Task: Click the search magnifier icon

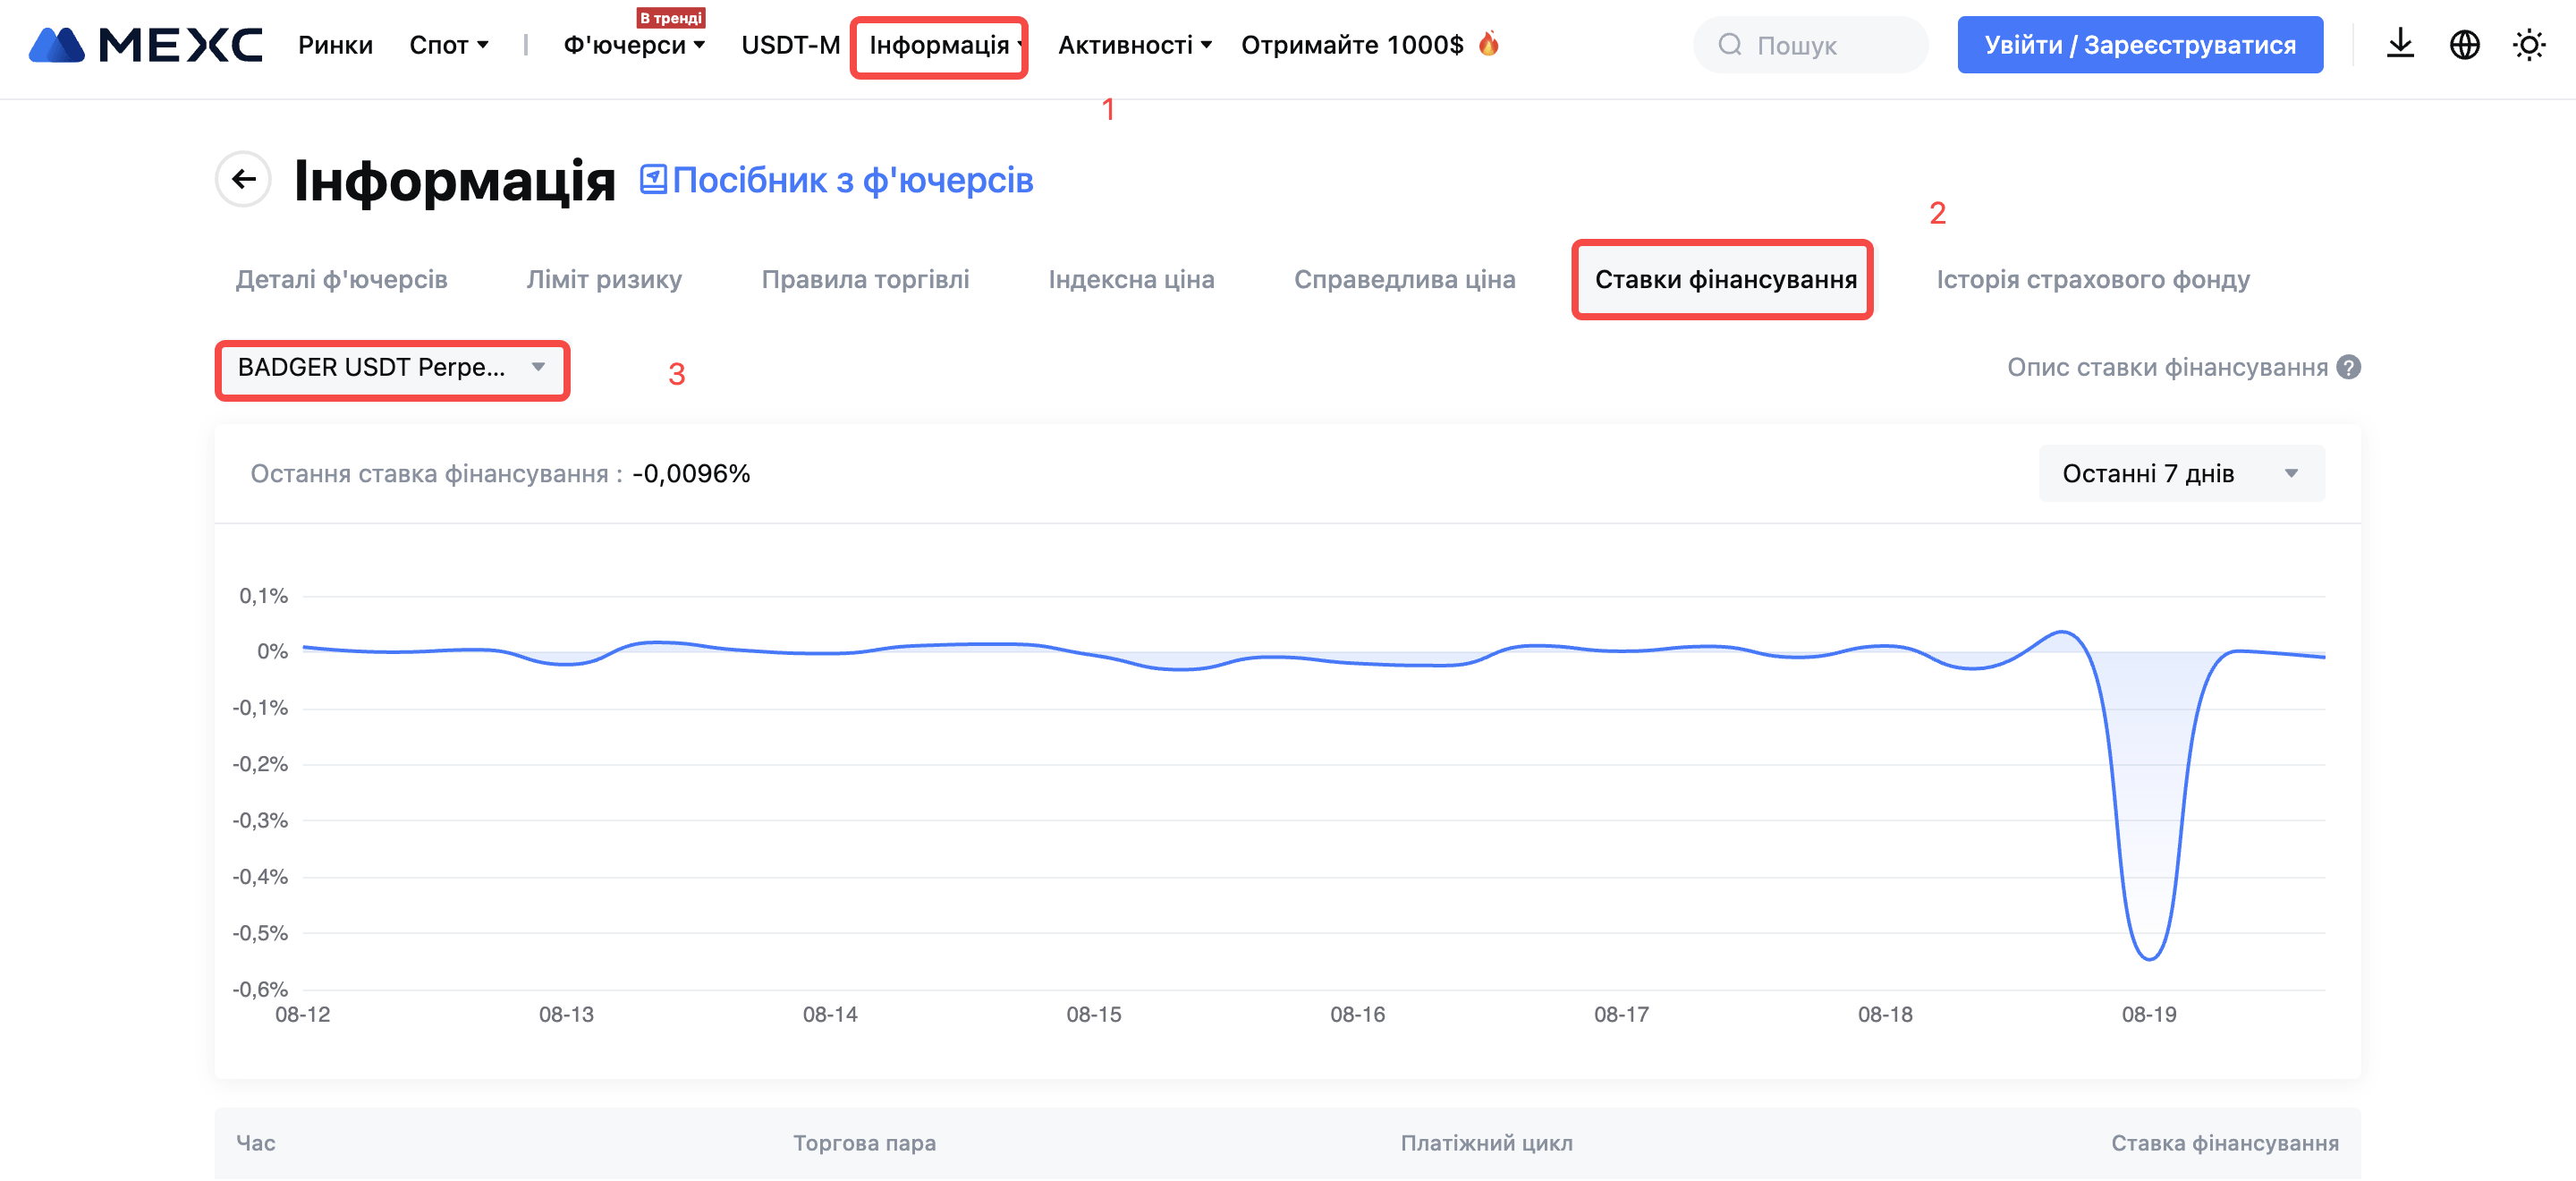Action: pyautogui.click(x=1730, y=45)
